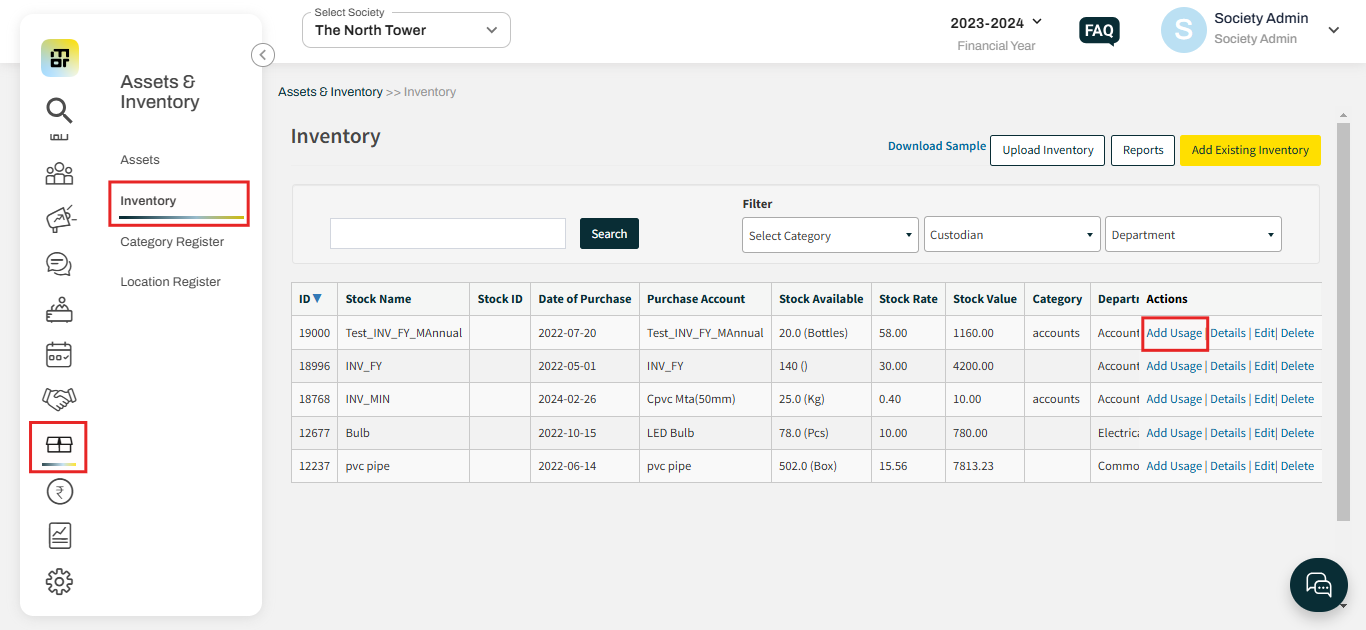The image size is (1366, 630).
Task: Open the Department filter dropdown
Action: coord(1192,233)
